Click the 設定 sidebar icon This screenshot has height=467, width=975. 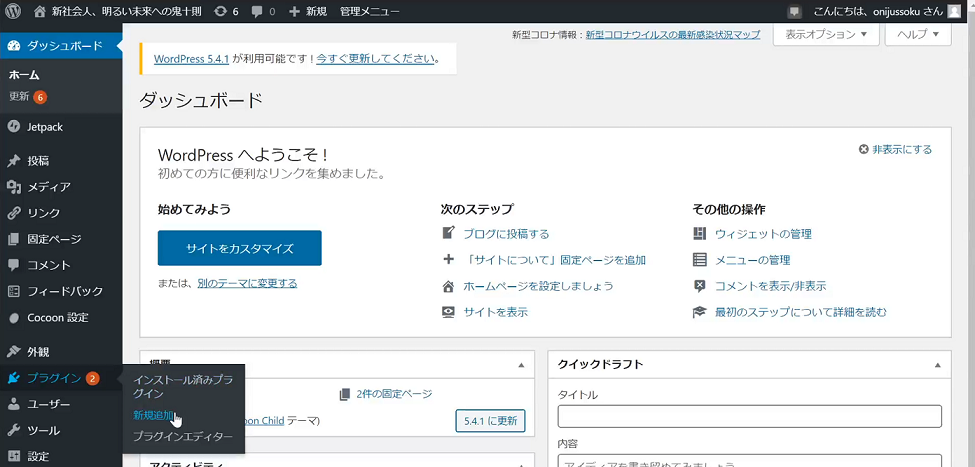(14, 456)
